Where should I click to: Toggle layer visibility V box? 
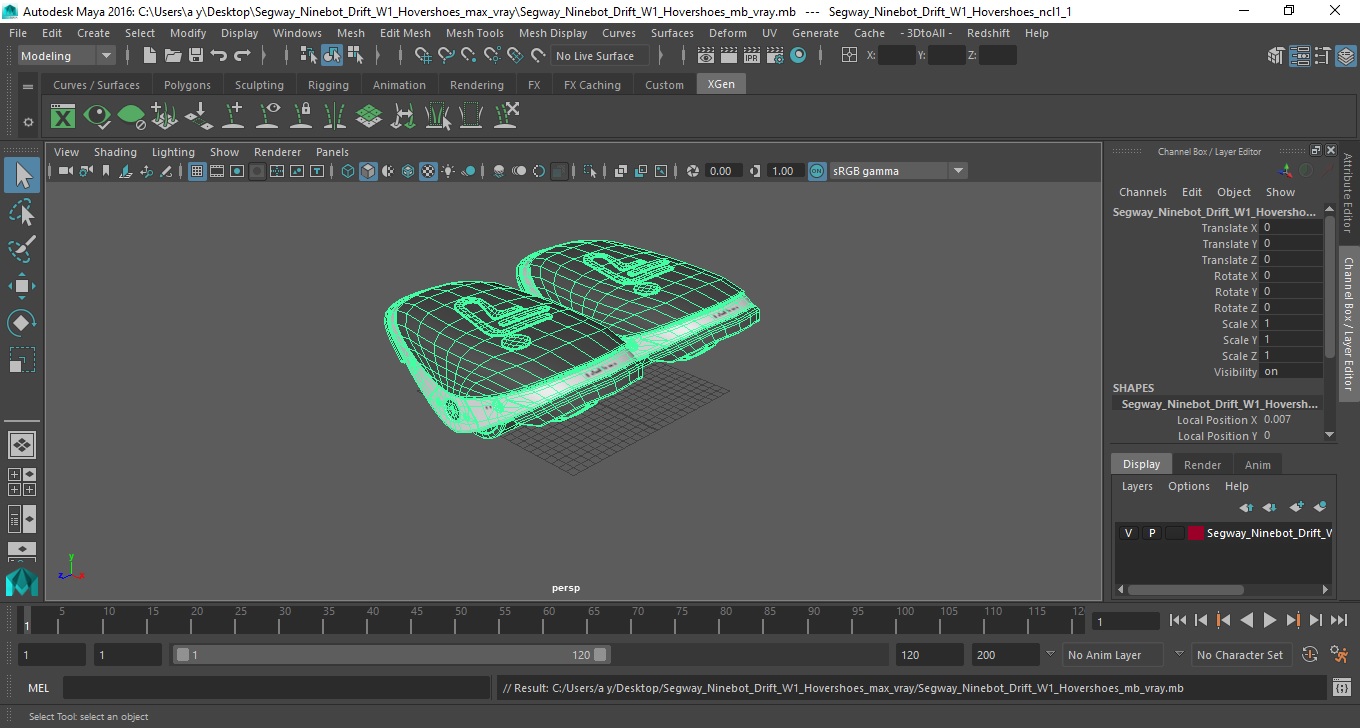[1128, 533]
